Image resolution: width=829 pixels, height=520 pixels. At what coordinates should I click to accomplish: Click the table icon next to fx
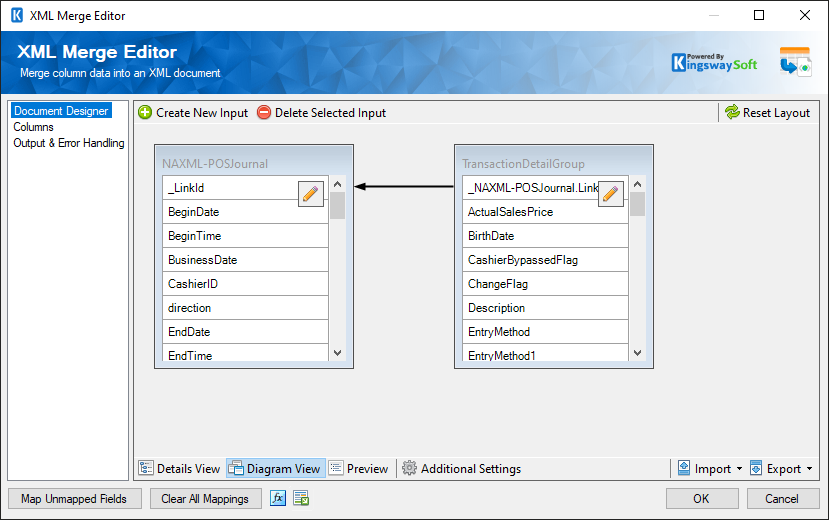tap(301, 498)
